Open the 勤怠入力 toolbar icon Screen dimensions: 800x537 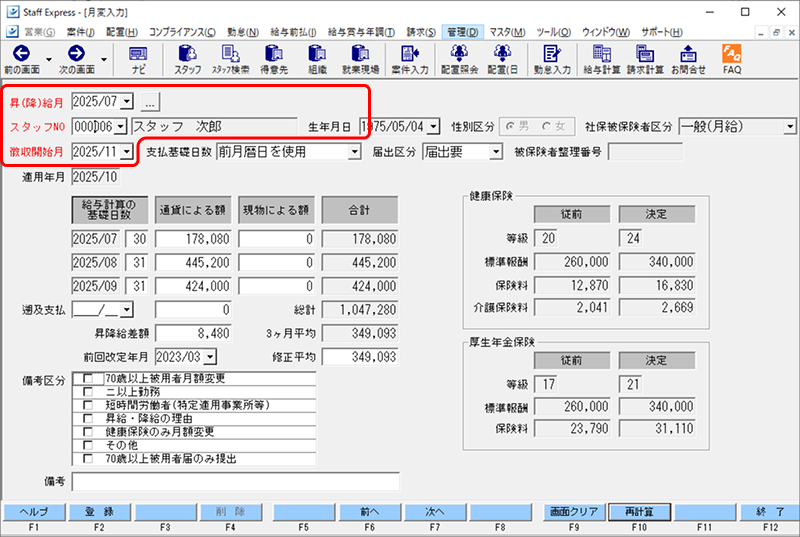click(552, 60)
